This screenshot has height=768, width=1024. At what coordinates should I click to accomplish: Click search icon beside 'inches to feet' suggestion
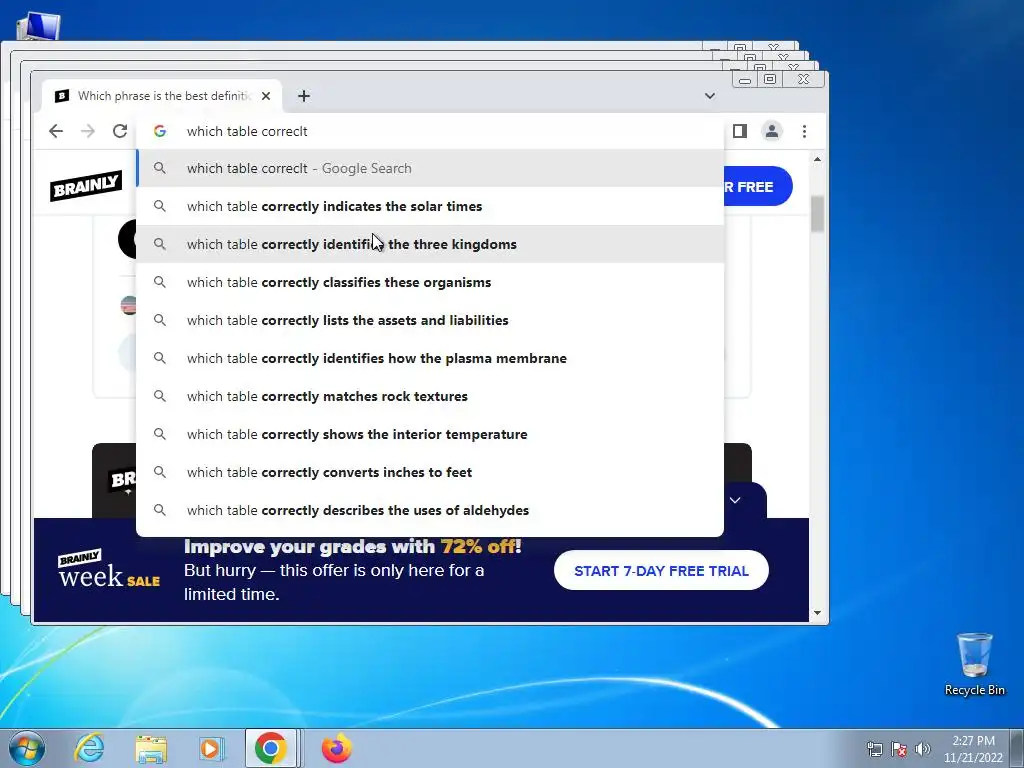click(x=159, y=472)
